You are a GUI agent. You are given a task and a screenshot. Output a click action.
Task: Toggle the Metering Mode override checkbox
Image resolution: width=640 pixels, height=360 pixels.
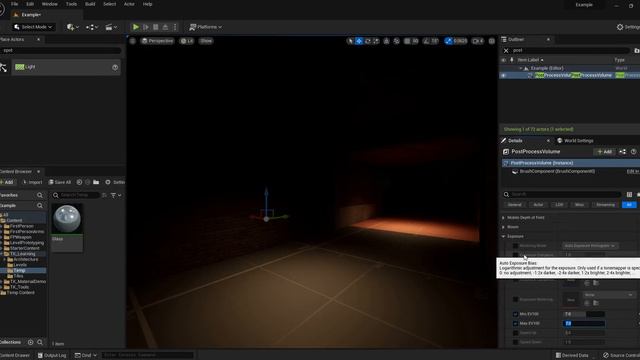[516, 246]
